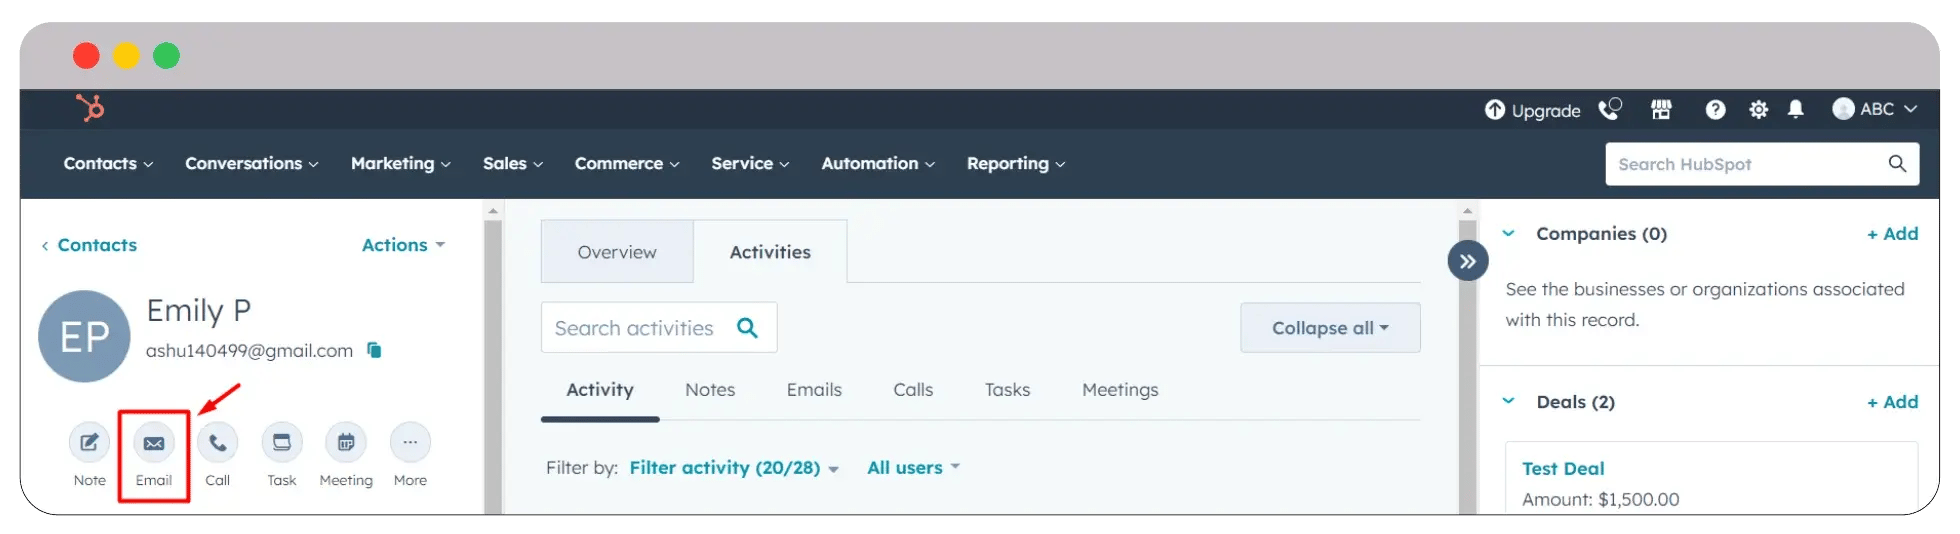1960x534 pixels.
Task: Click the Search activities magnifier icon
Action: pos(747,328)
